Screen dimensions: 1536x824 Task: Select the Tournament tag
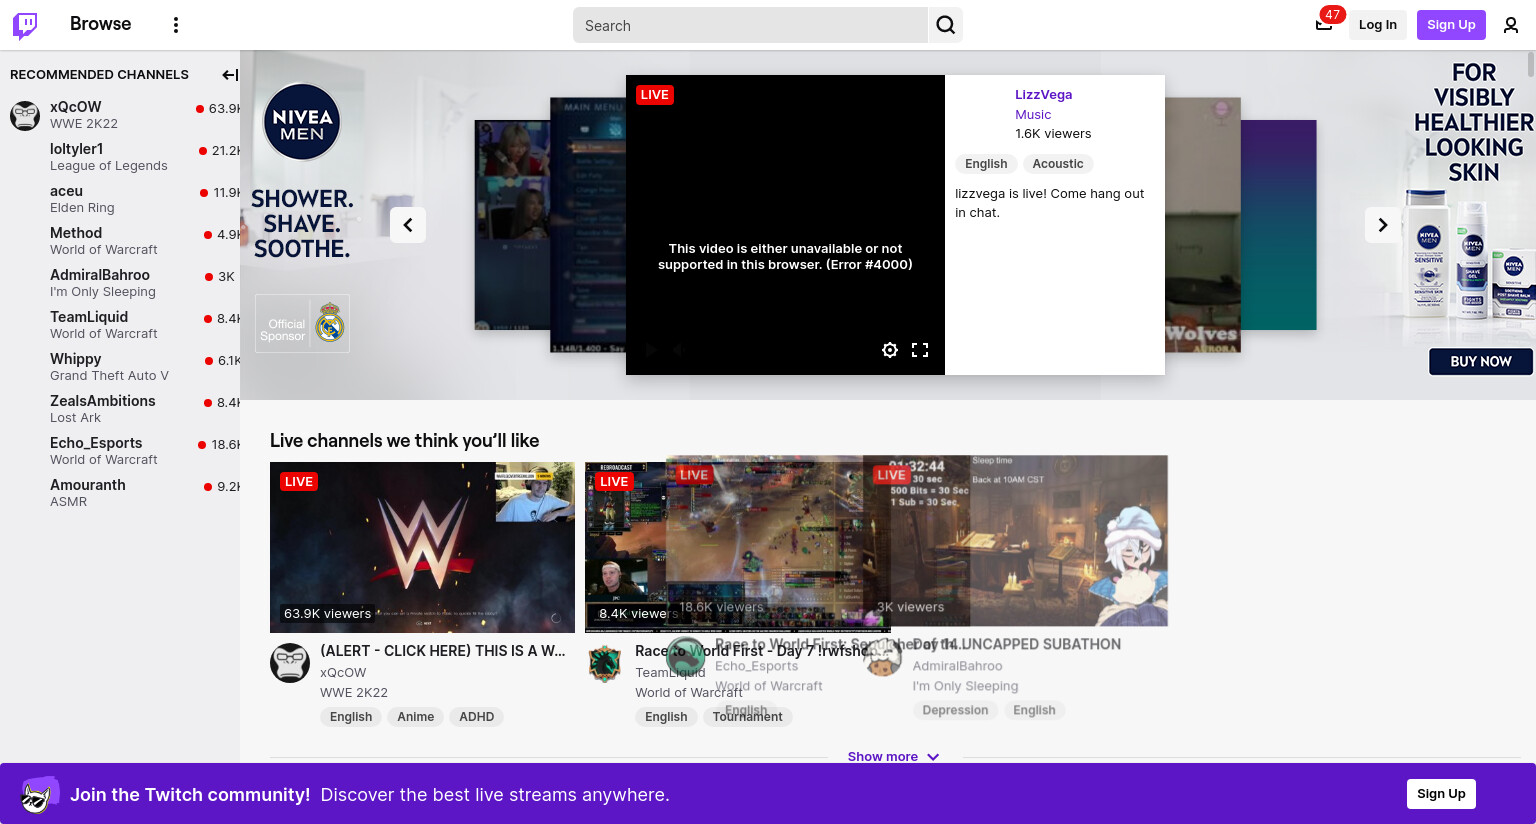pos(748,717)
